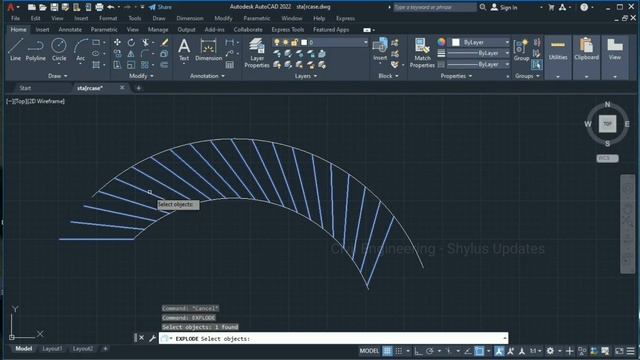This screenshot has height=360, width=640.
Task: Click Sign In
Action: point(504,7)
